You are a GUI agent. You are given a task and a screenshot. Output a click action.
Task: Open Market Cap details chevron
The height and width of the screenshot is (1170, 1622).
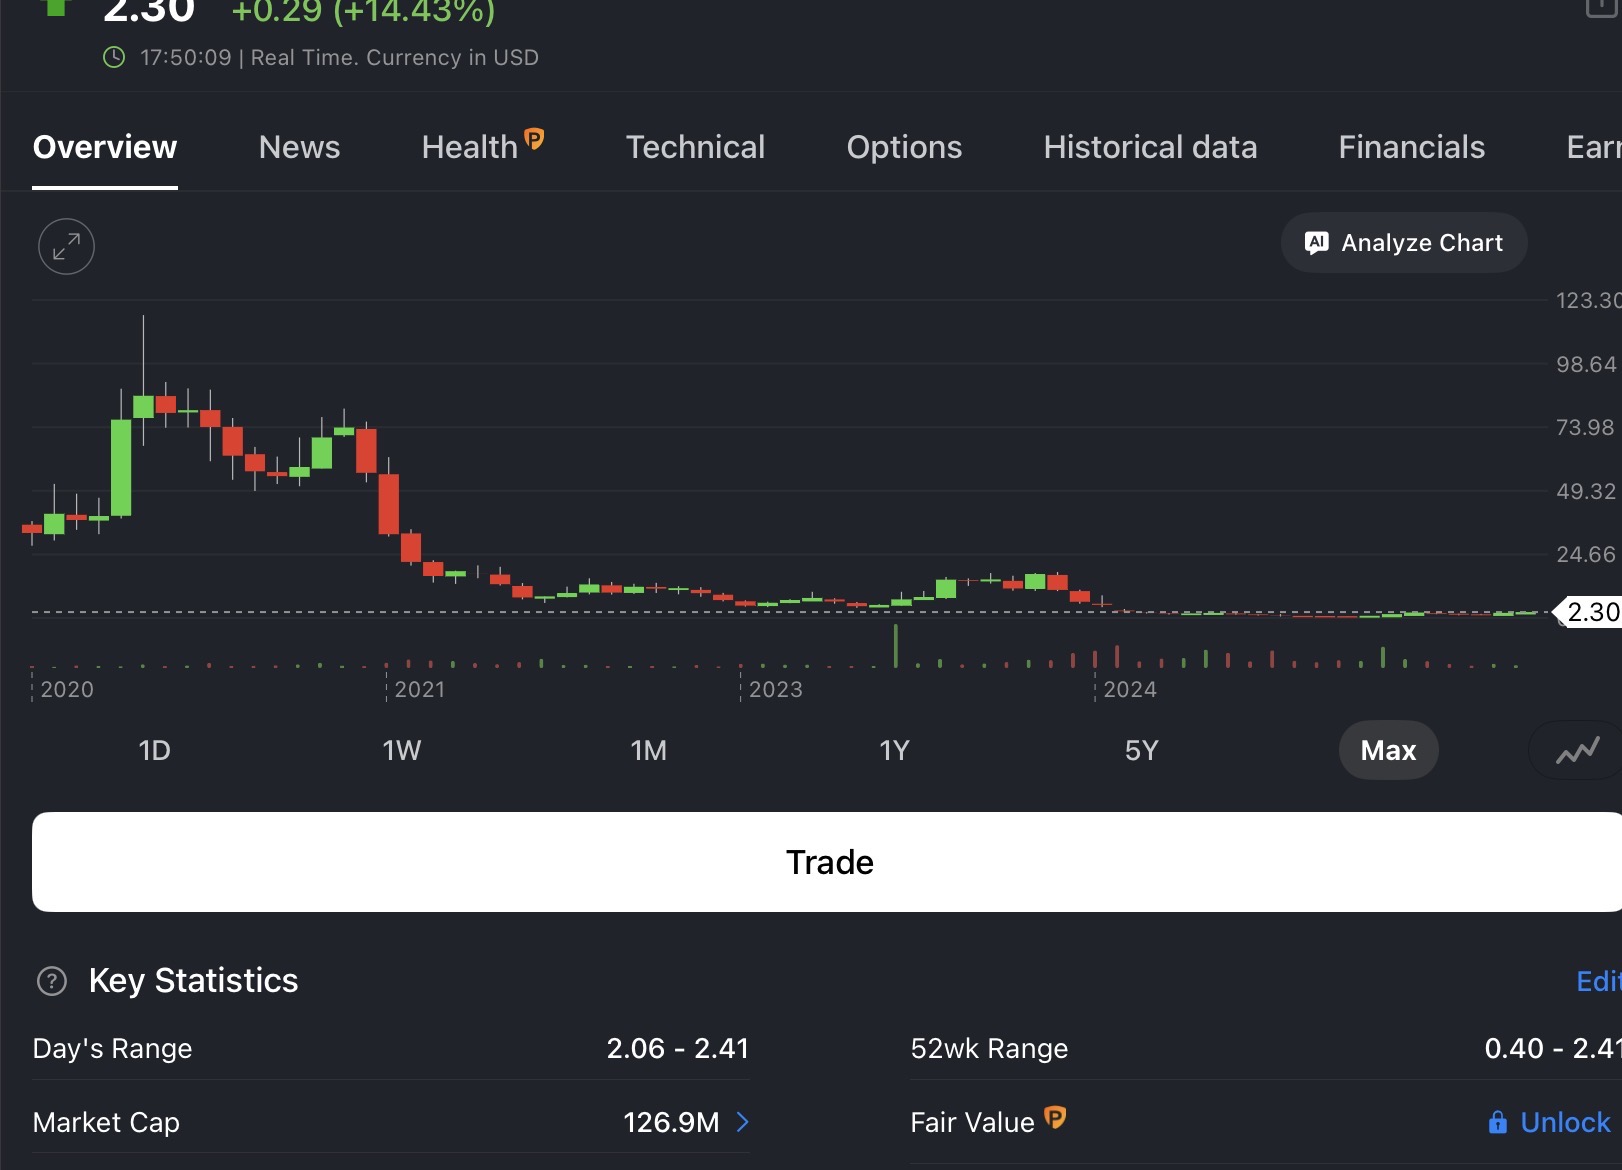pos(742,1122)
